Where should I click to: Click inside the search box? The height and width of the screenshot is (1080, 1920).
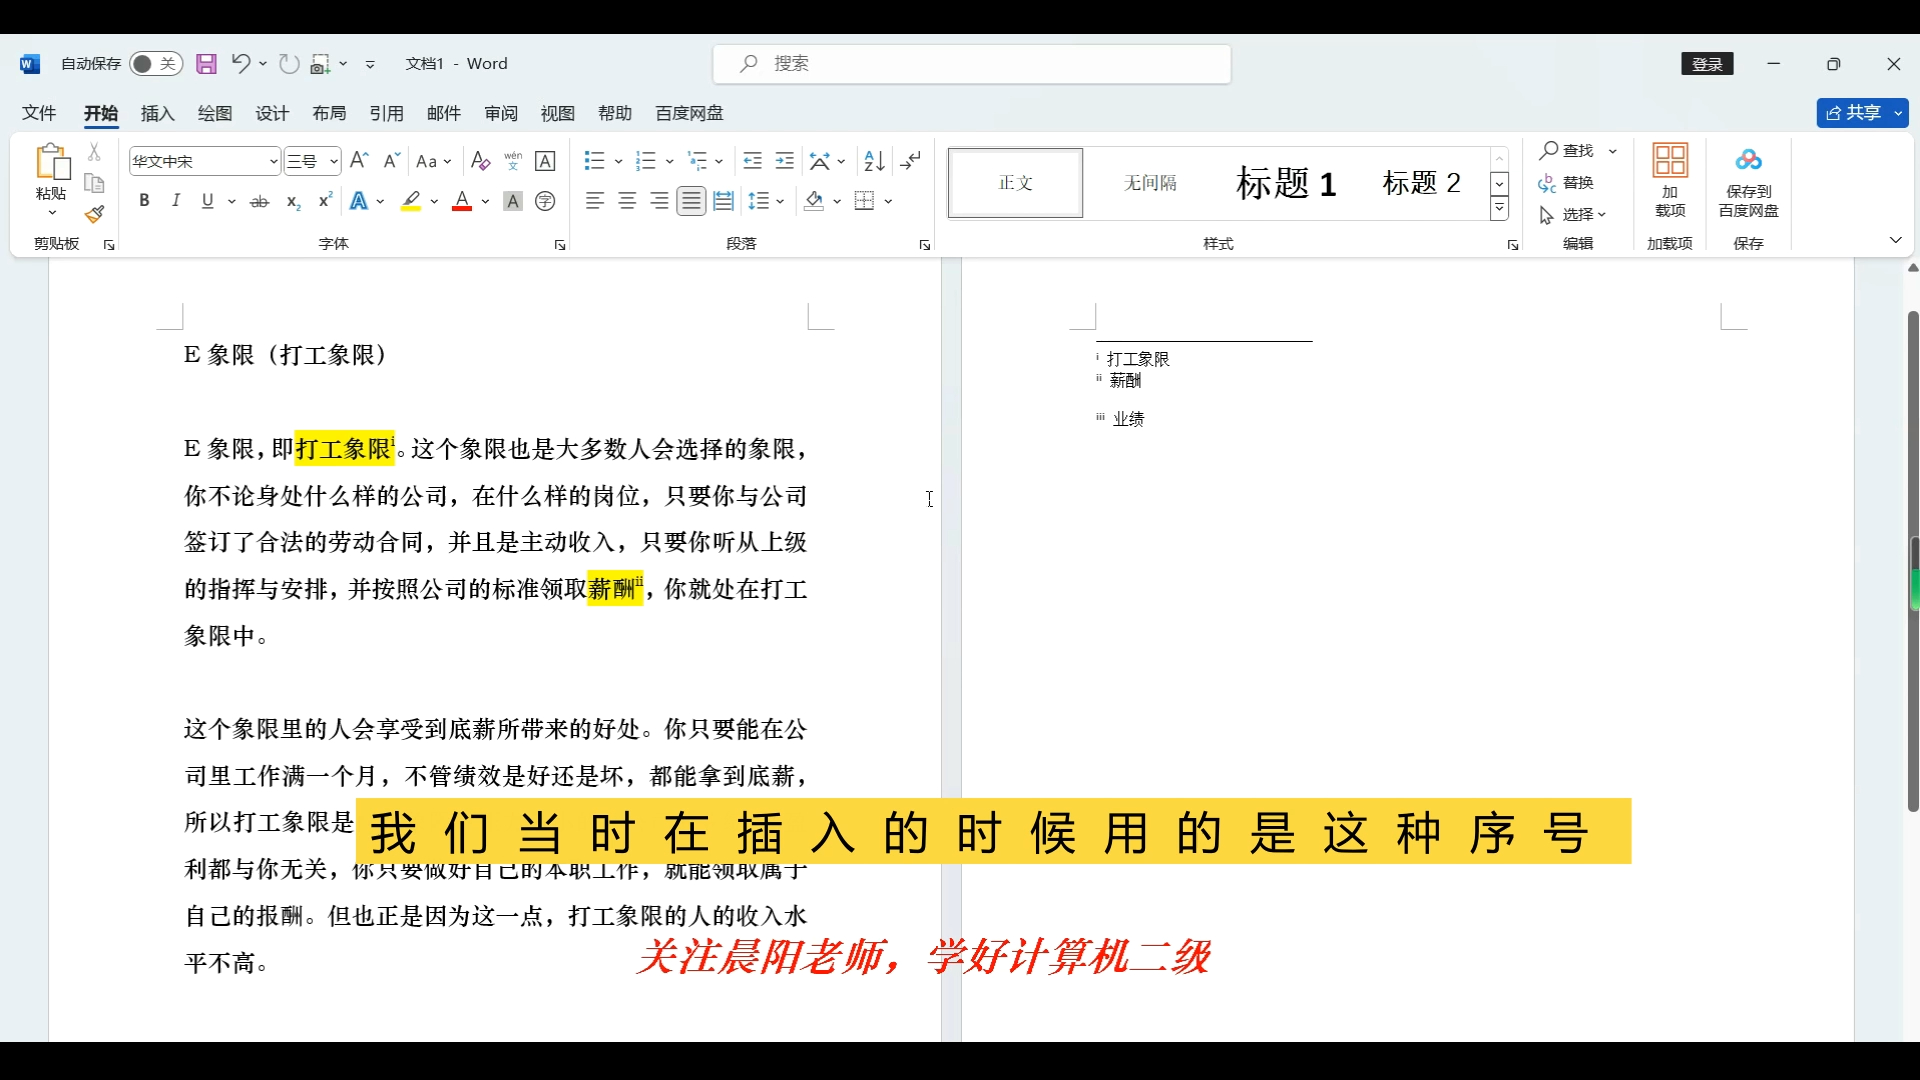tap(970, 63)
